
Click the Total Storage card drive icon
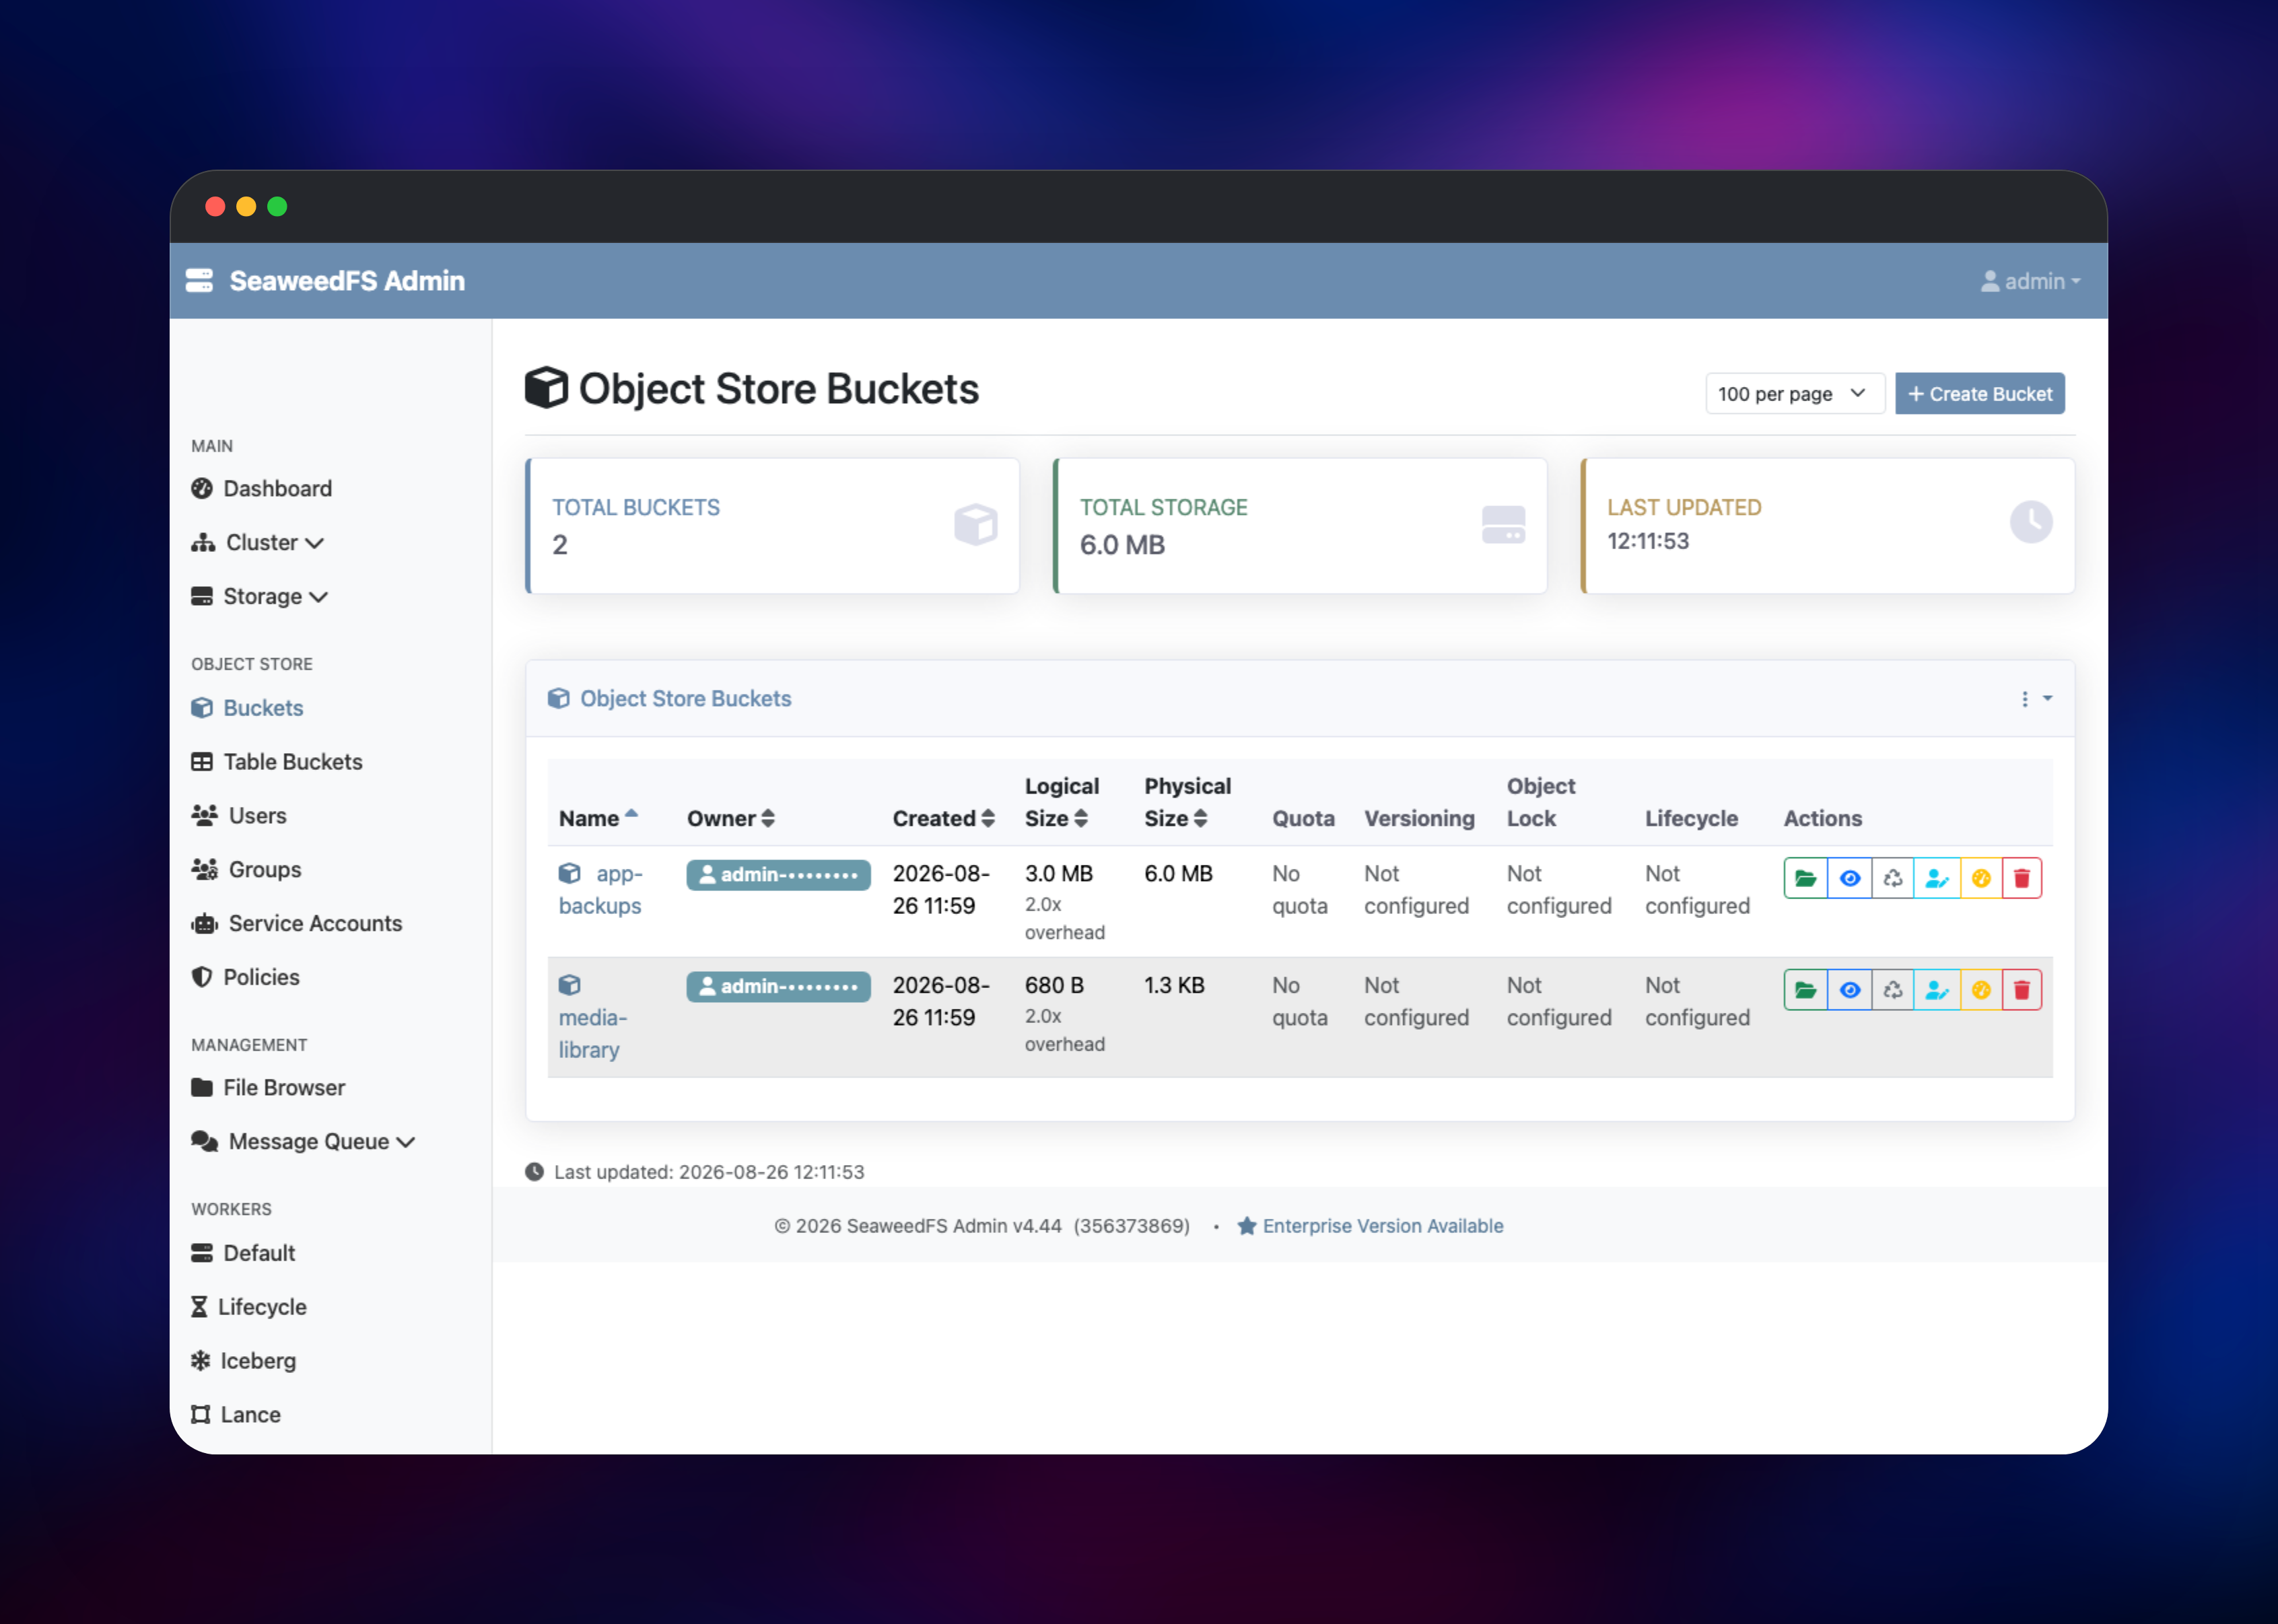click(1503, 524)
